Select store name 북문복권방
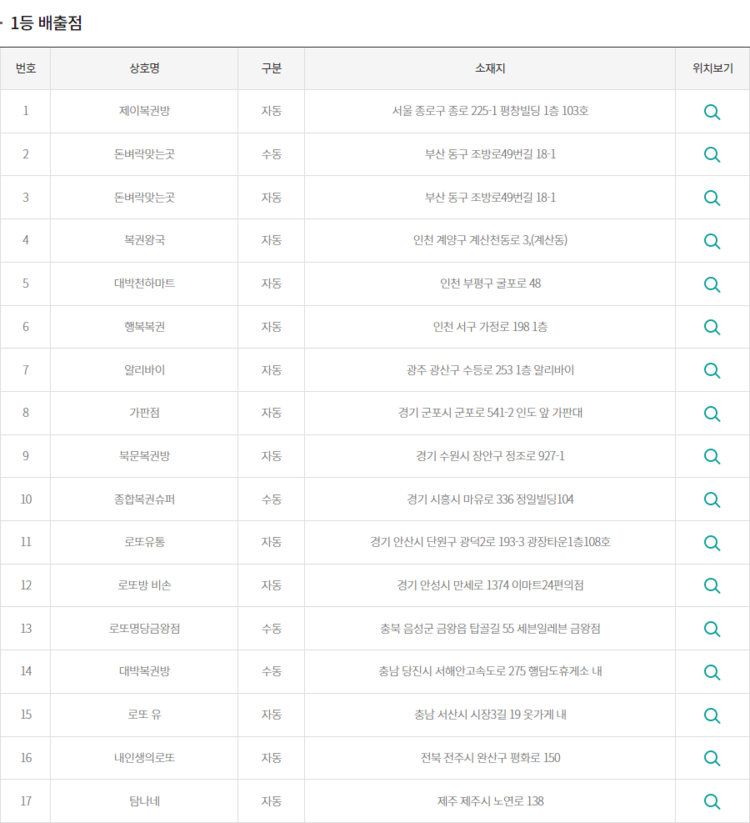Image resolution: width=750 pixels, height=823 pixels. [x=144, y=456]
